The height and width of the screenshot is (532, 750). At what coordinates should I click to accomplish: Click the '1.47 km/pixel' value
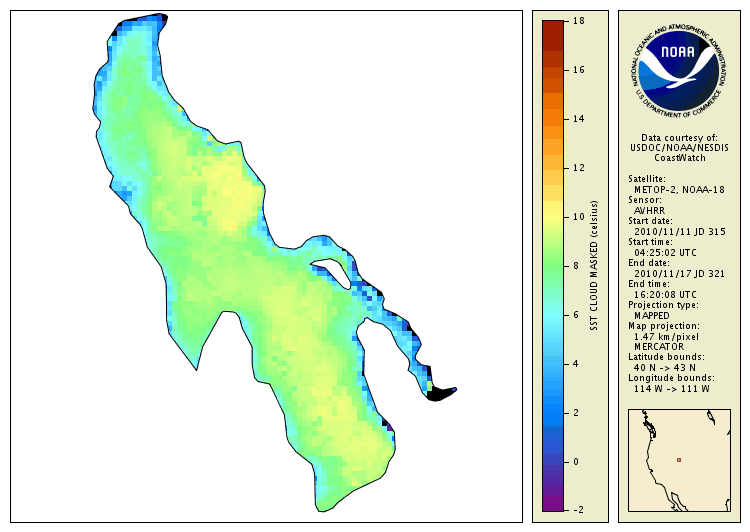pos(666,337)
